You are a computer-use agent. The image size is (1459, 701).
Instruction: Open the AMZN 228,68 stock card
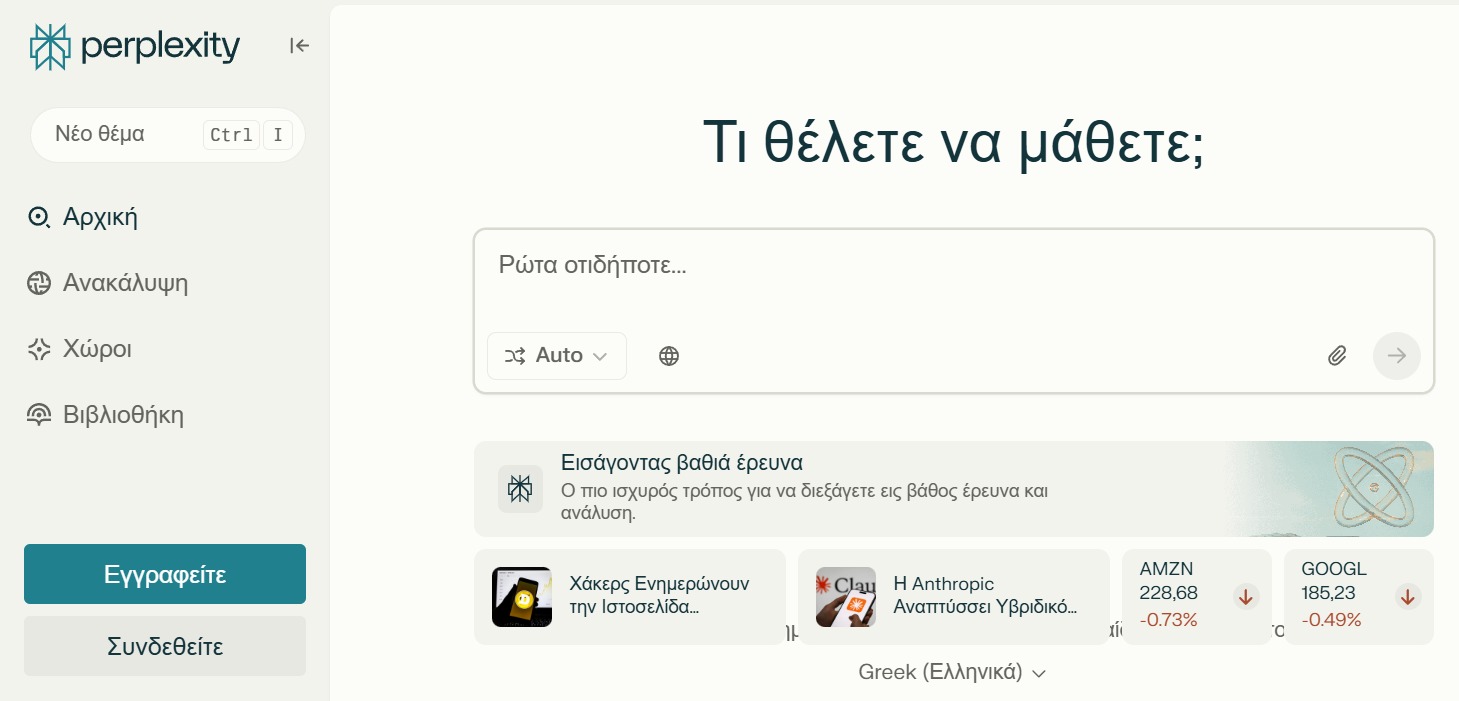coord(1197,597)
